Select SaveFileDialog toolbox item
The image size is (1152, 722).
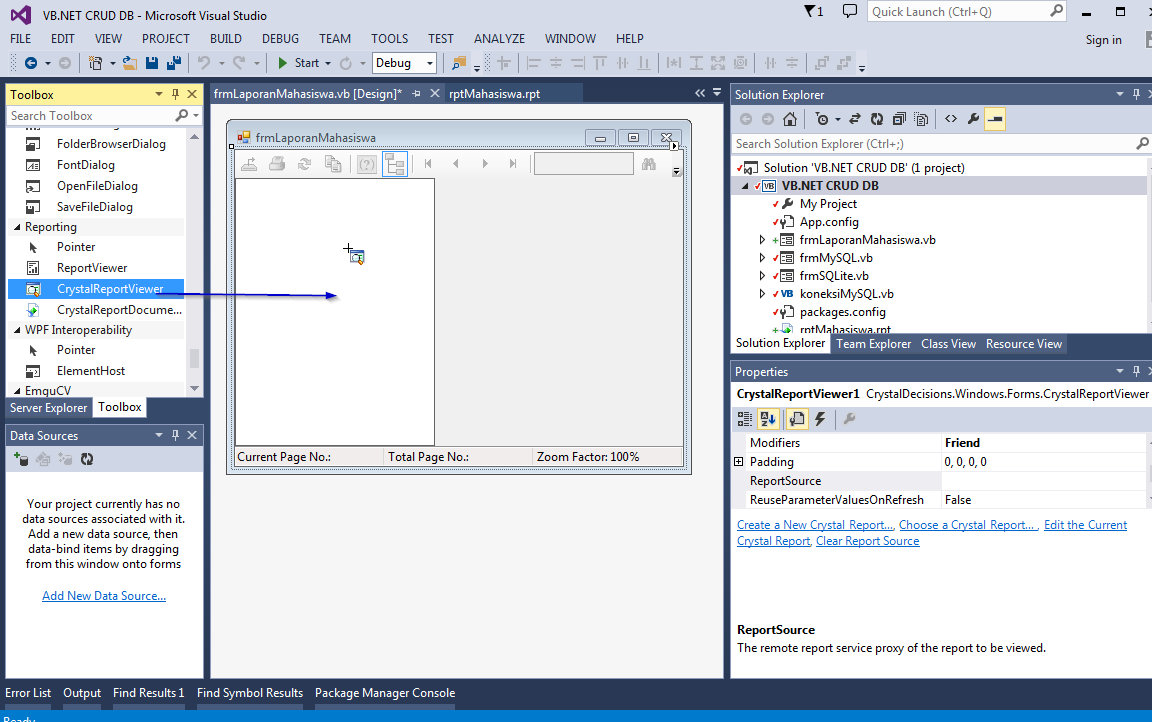95,207
